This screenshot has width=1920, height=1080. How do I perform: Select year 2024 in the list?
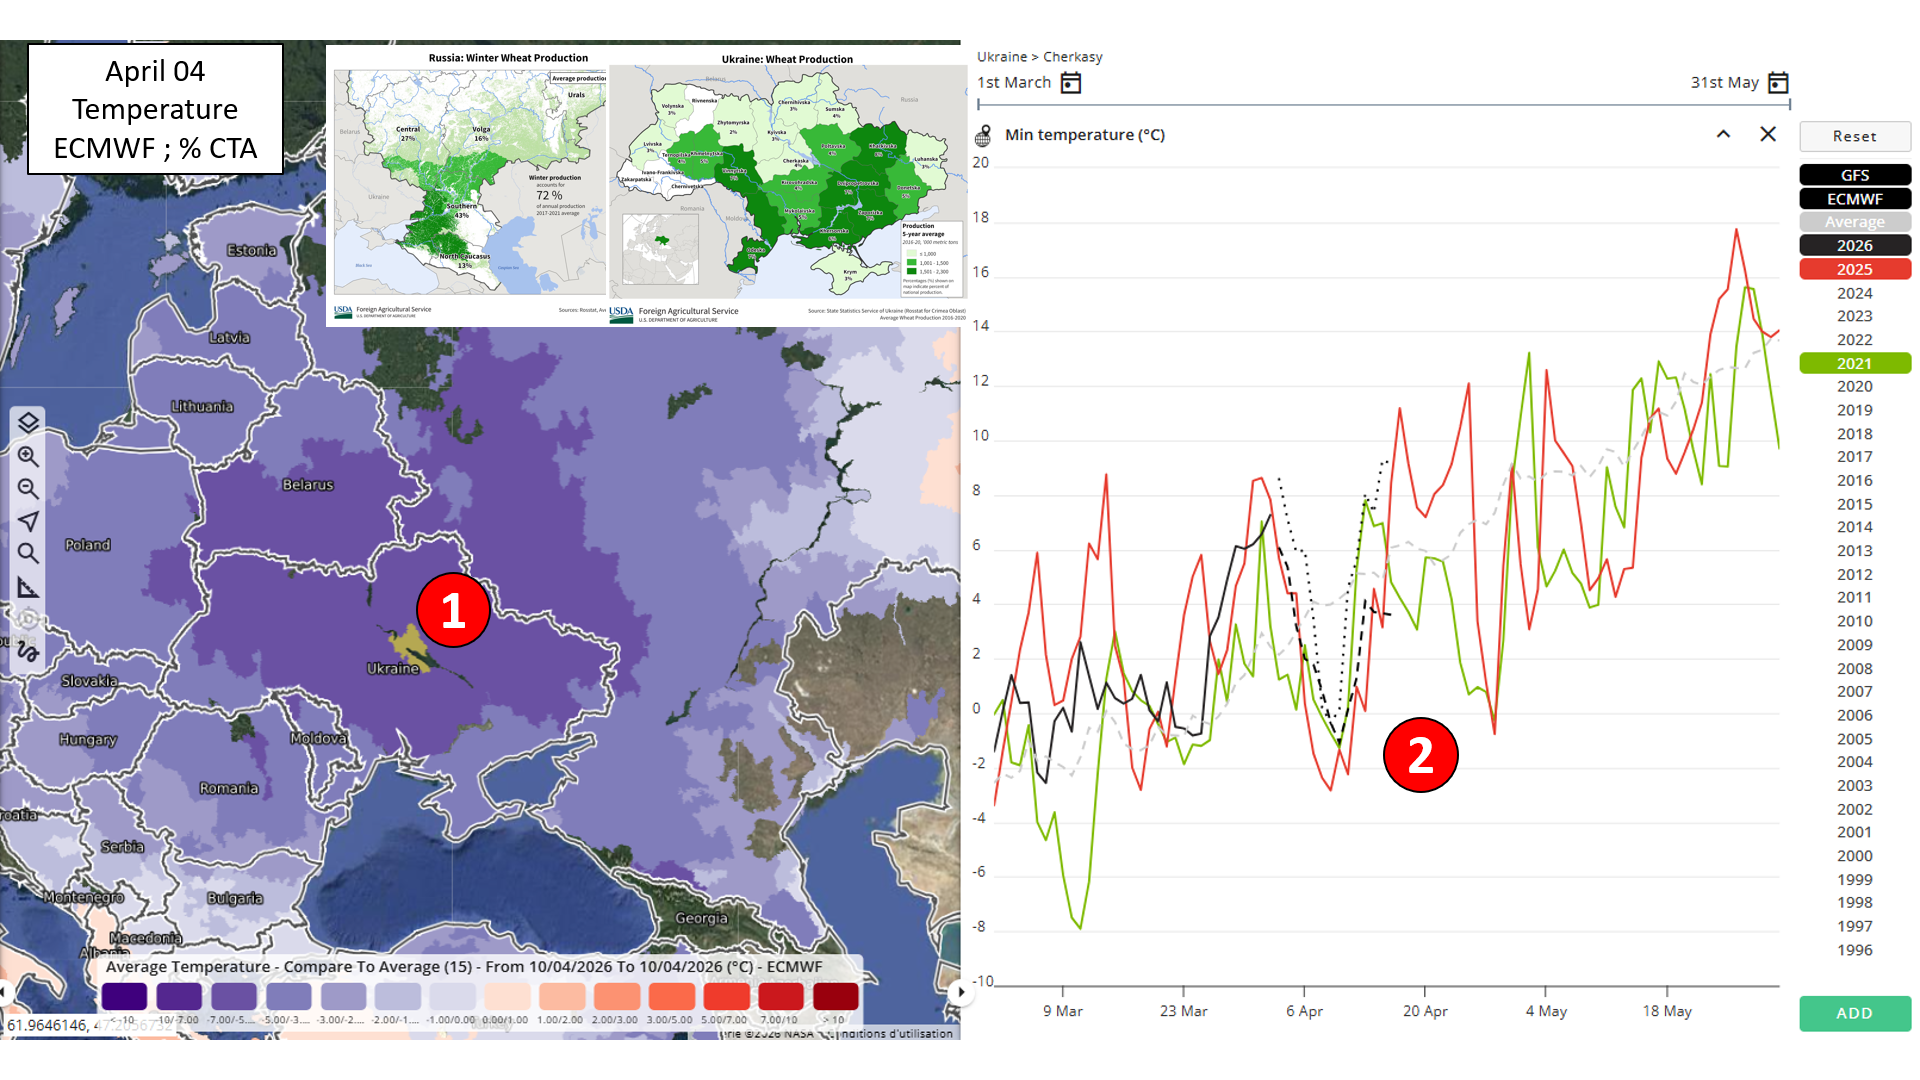point(1854,293)
